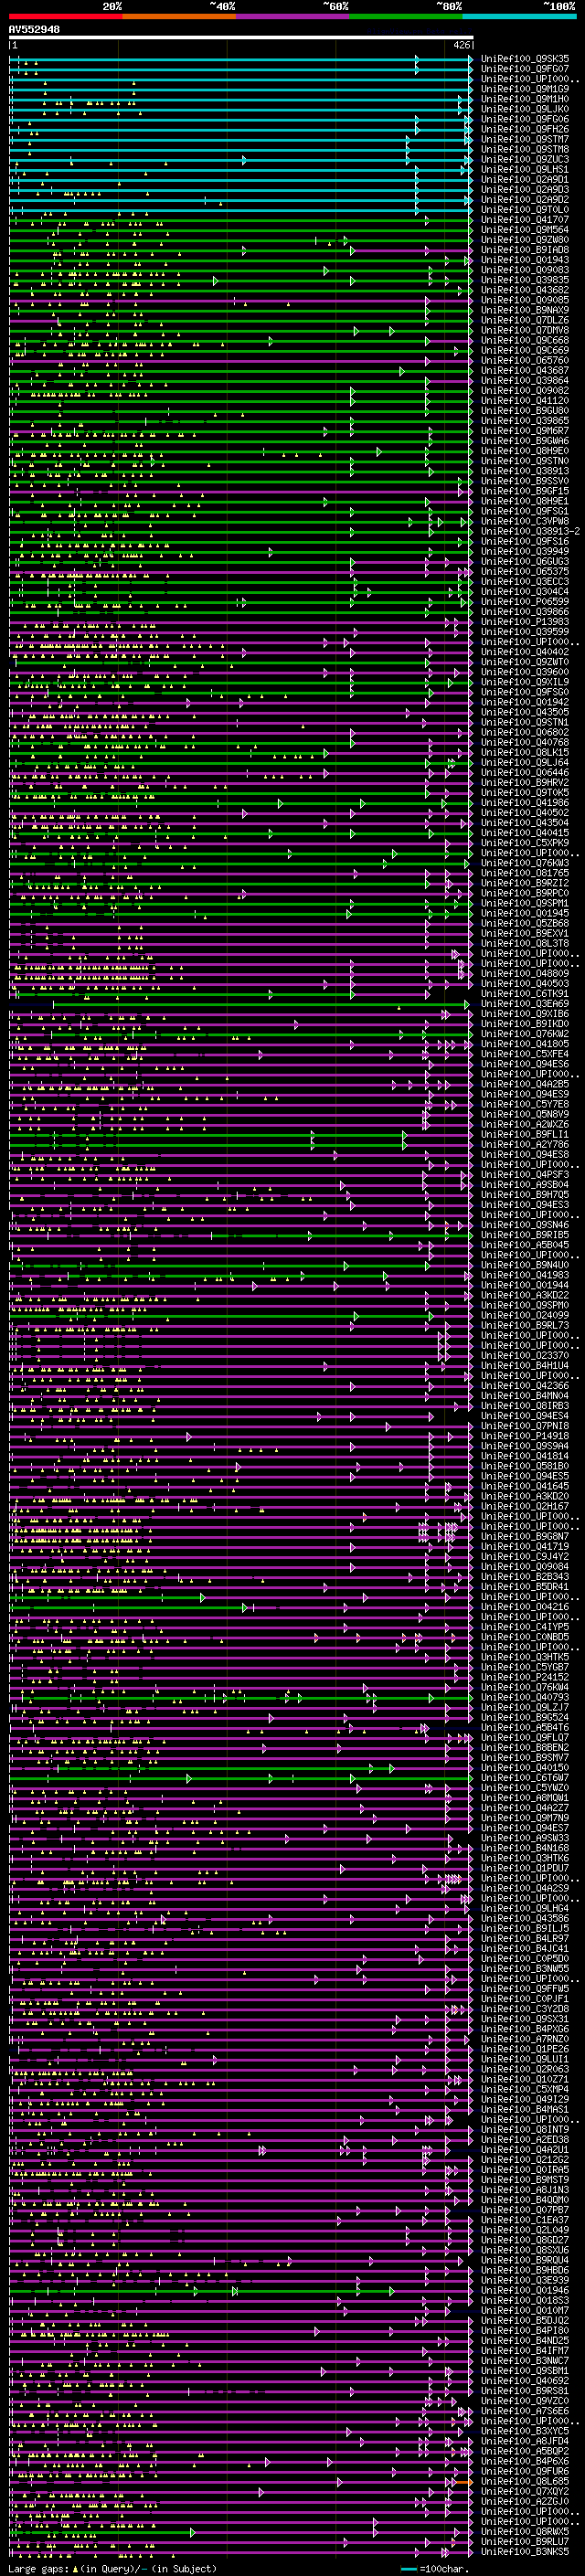This screenshot has width=585, height=2576.
Task: Open the UniRef100_Q43682 hit
Action: click(x=525, y=290)
